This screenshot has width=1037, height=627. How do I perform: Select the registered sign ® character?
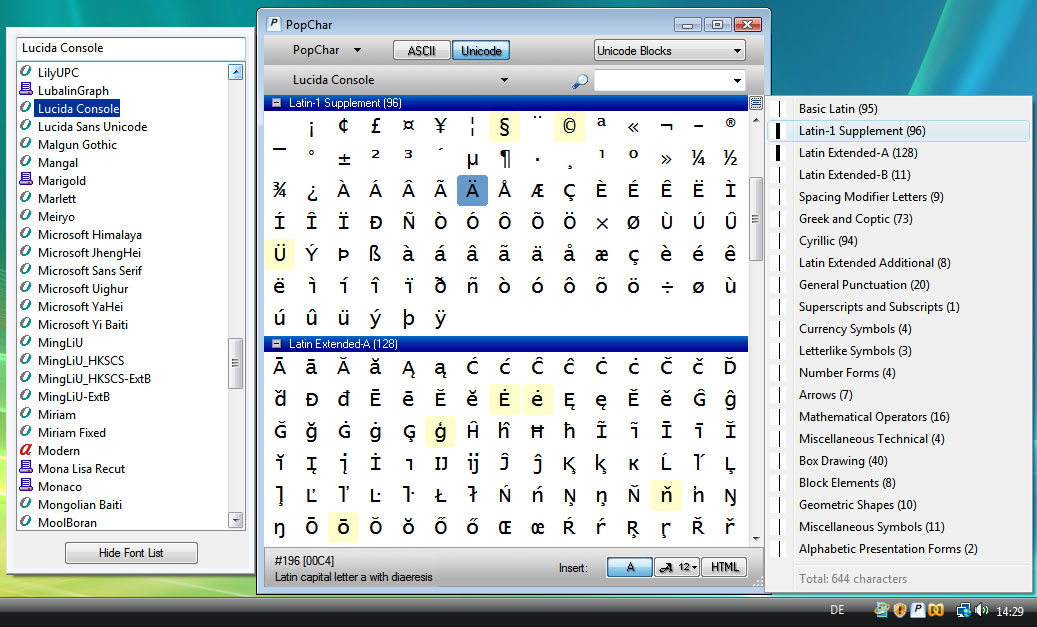[730, 123]
